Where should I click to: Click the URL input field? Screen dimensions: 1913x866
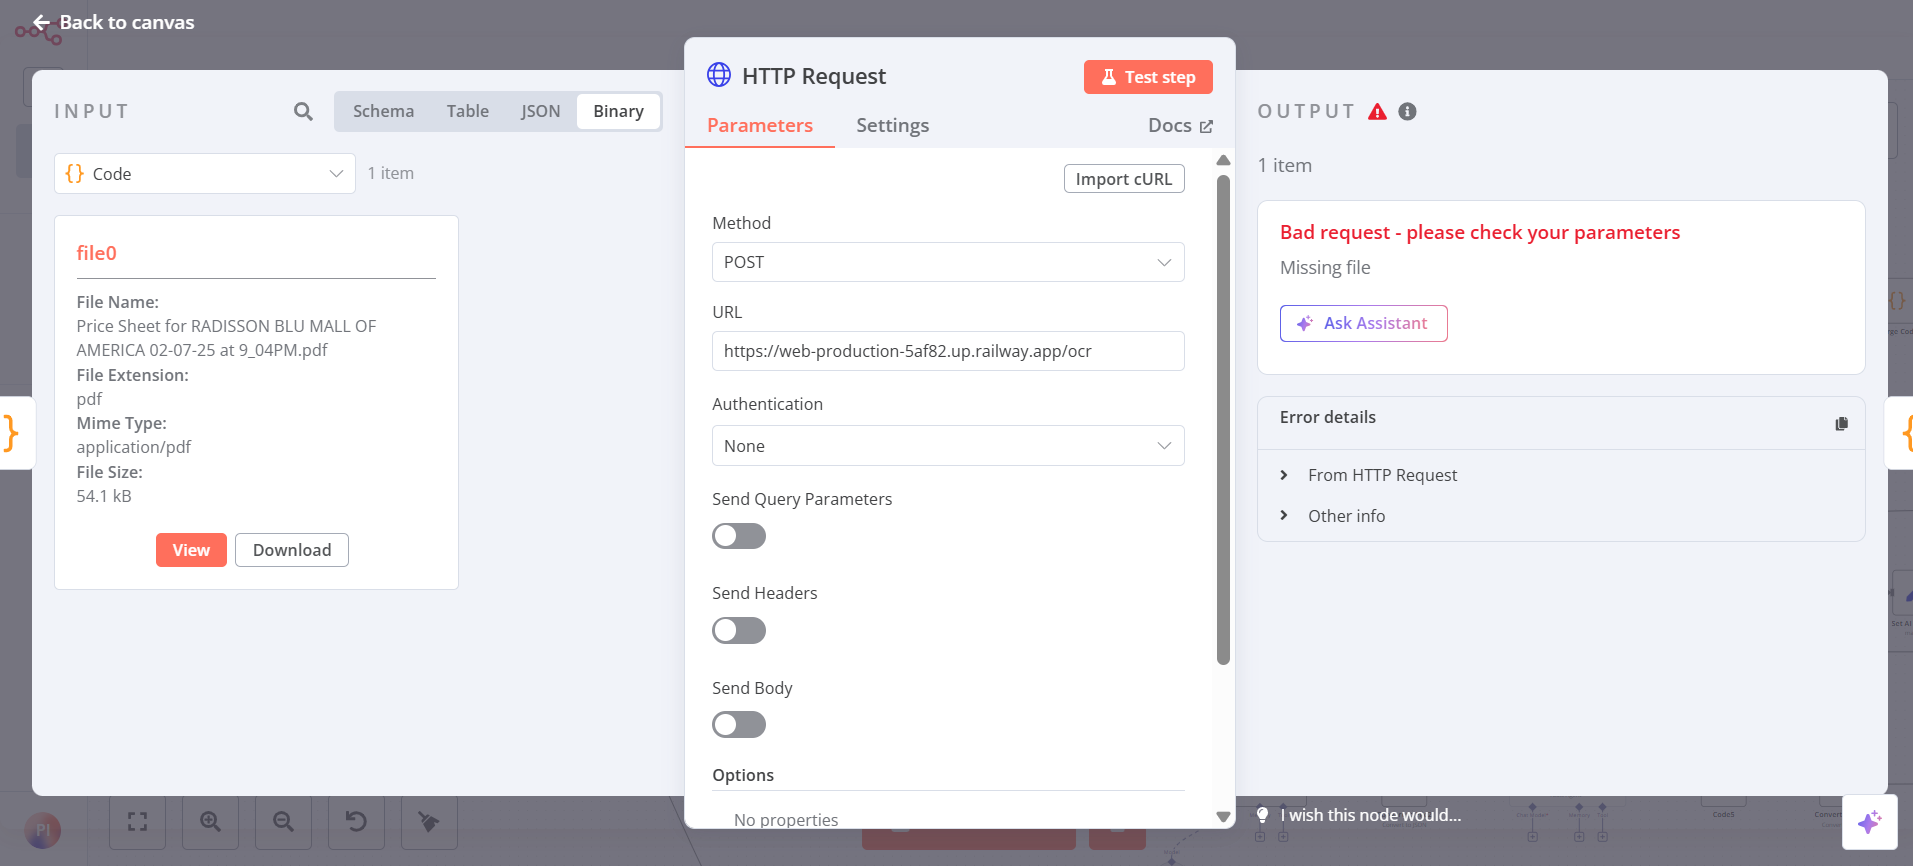click(x=948, y=351)
